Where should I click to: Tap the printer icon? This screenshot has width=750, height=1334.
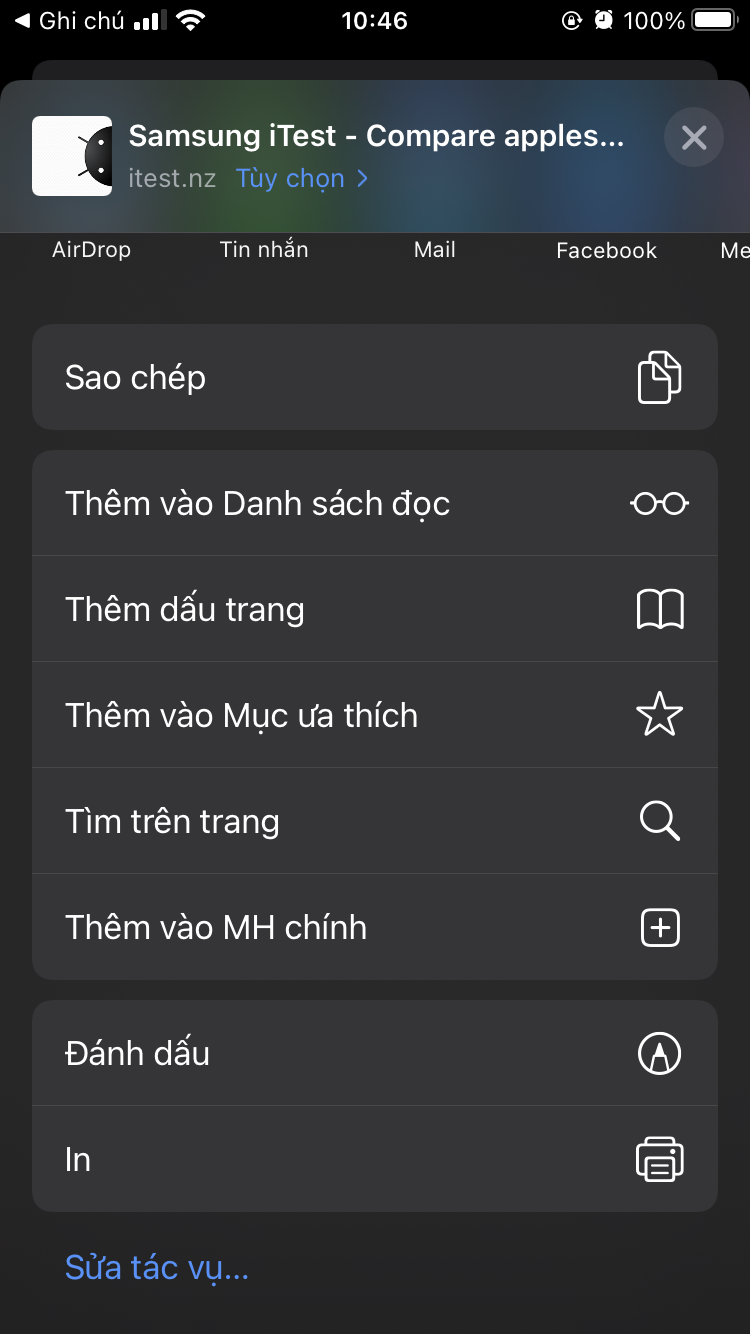click(x=659, y=1160)
